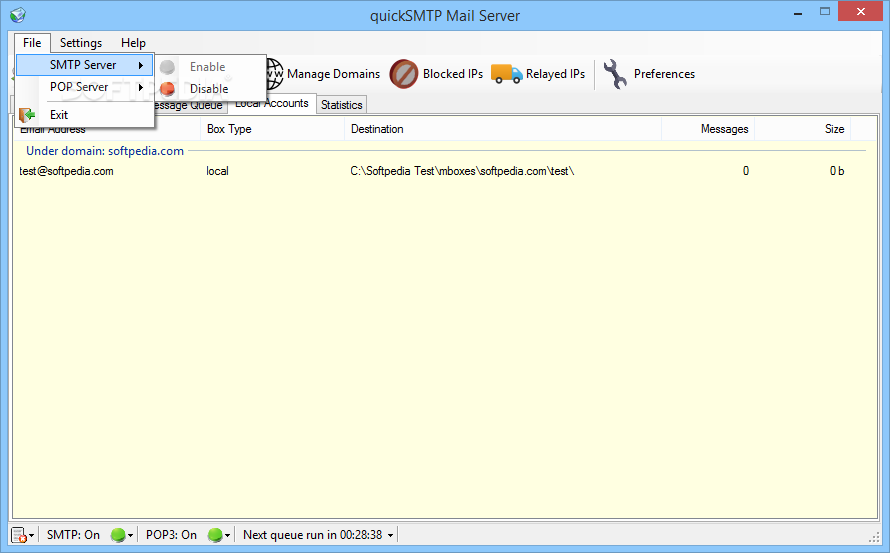Maximize the quickSMTP Mail Server window
The height and width of the screenshot is (553, 890).
click(825, 11)
